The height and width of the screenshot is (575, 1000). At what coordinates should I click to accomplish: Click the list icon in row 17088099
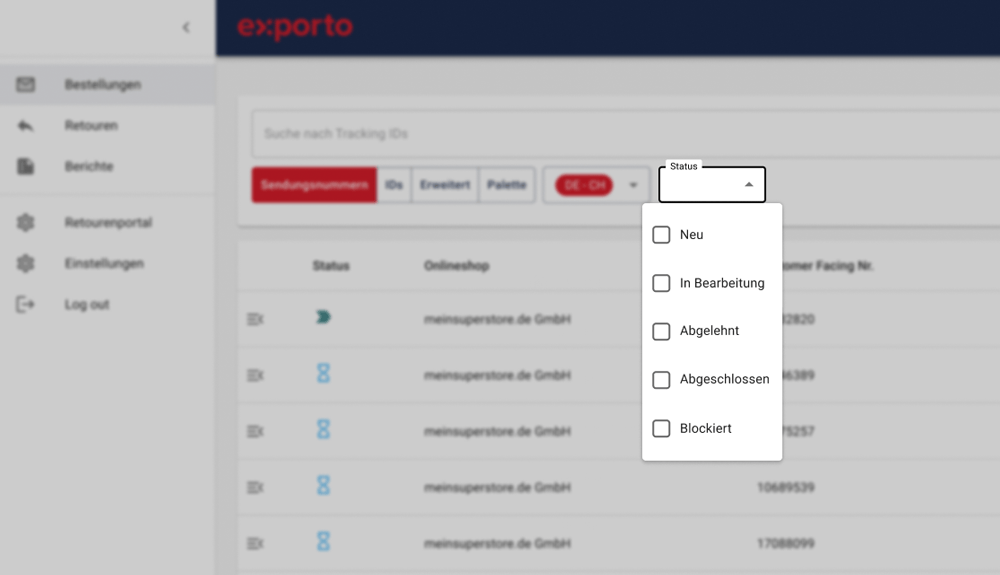255,544
